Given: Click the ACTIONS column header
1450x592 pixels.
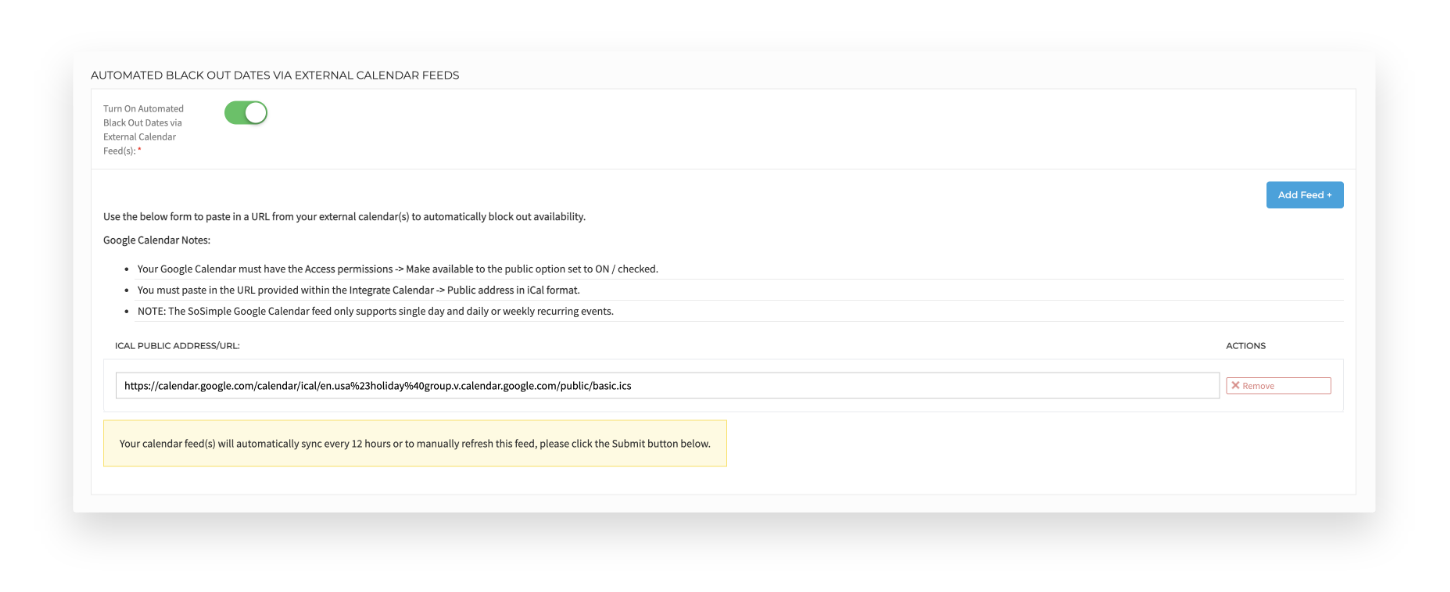Looking at the screenshot, I should [1248, 345].
